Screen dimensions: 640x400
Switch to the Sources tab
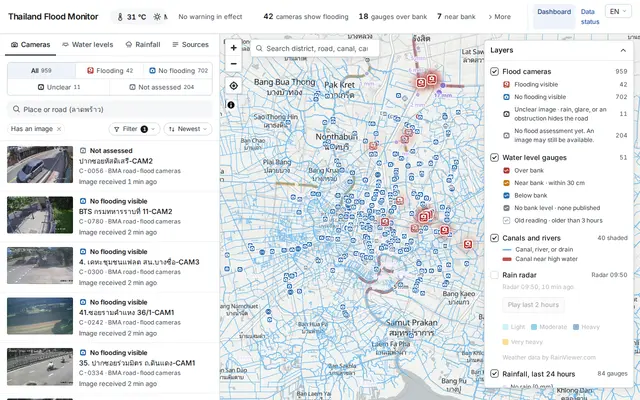coord(191,44)
